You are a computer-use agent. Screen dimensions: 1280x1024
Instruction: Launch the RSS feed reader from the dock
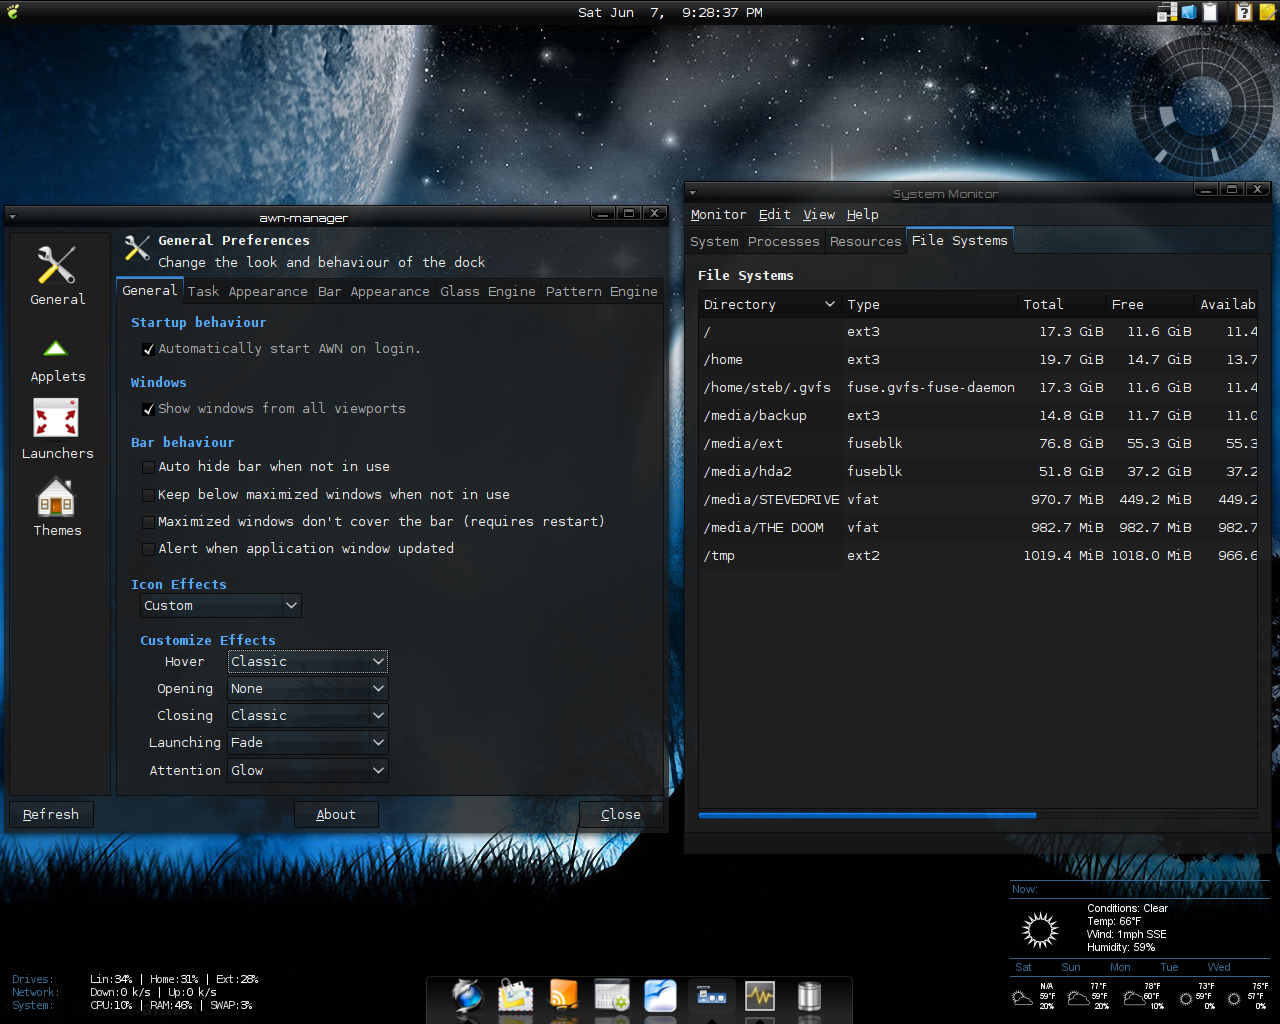click(564, 996)
